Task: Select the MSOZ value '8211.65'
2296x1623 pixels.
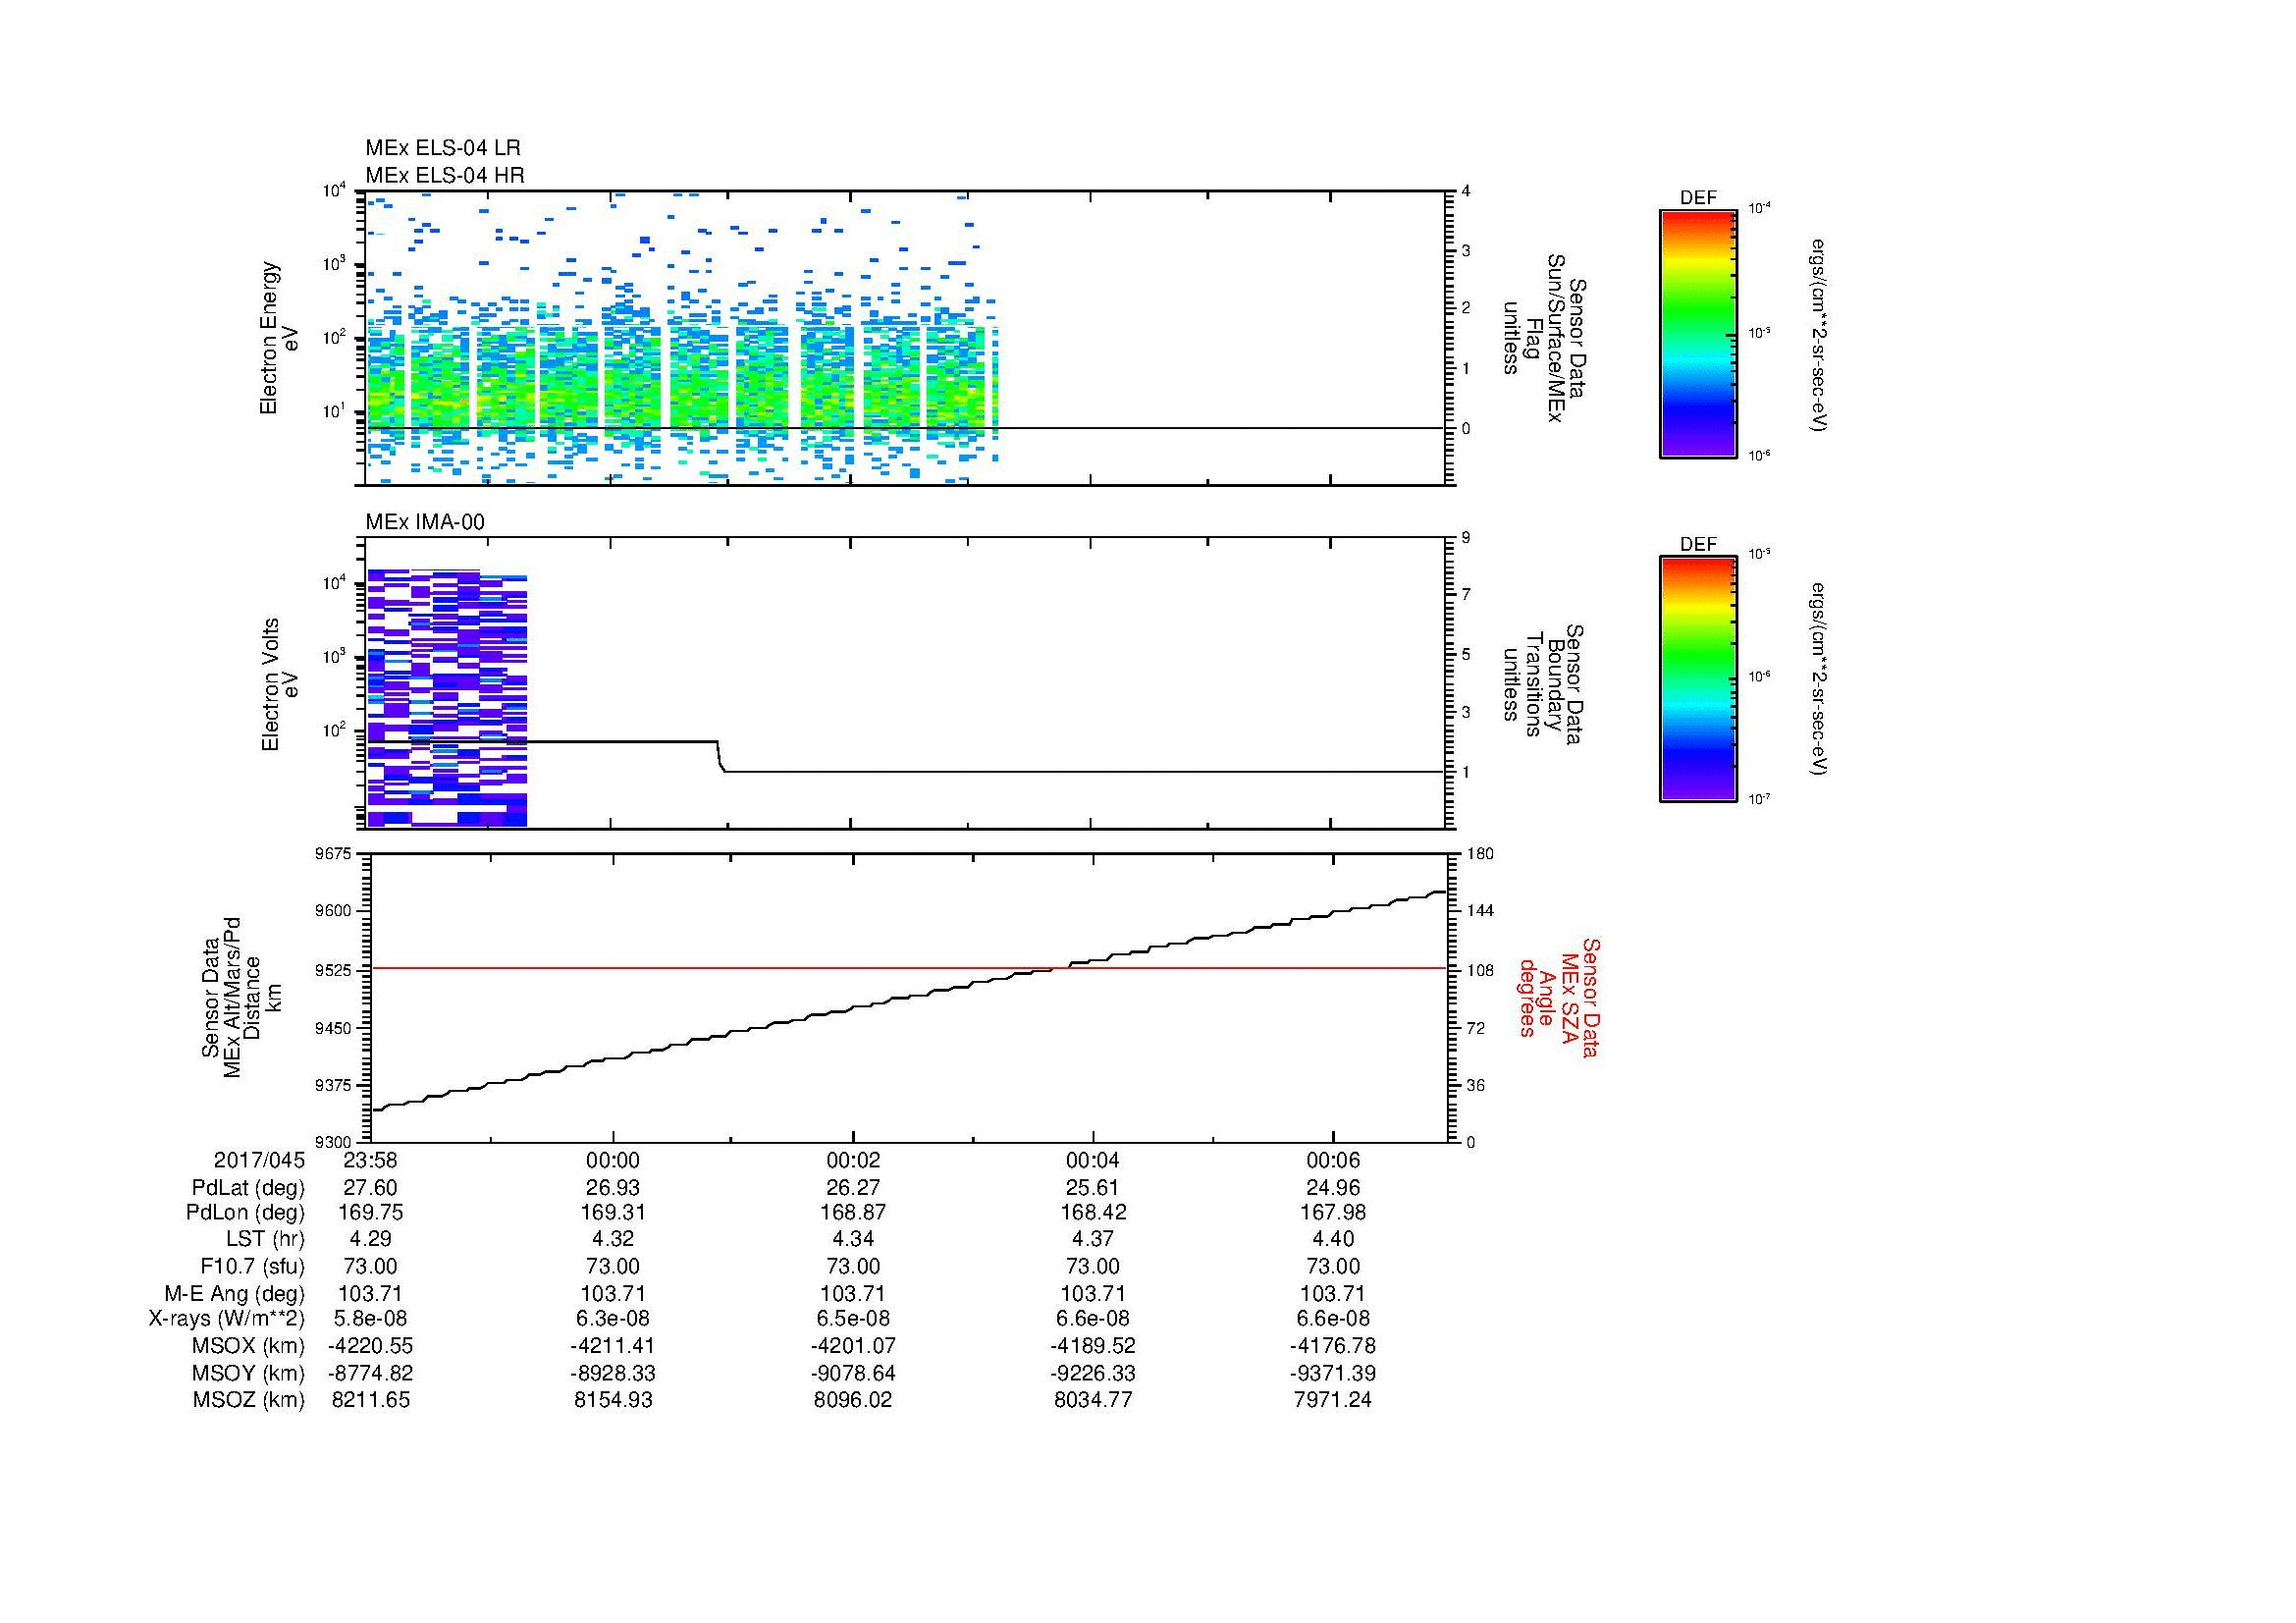Action: coord(371,1400)
